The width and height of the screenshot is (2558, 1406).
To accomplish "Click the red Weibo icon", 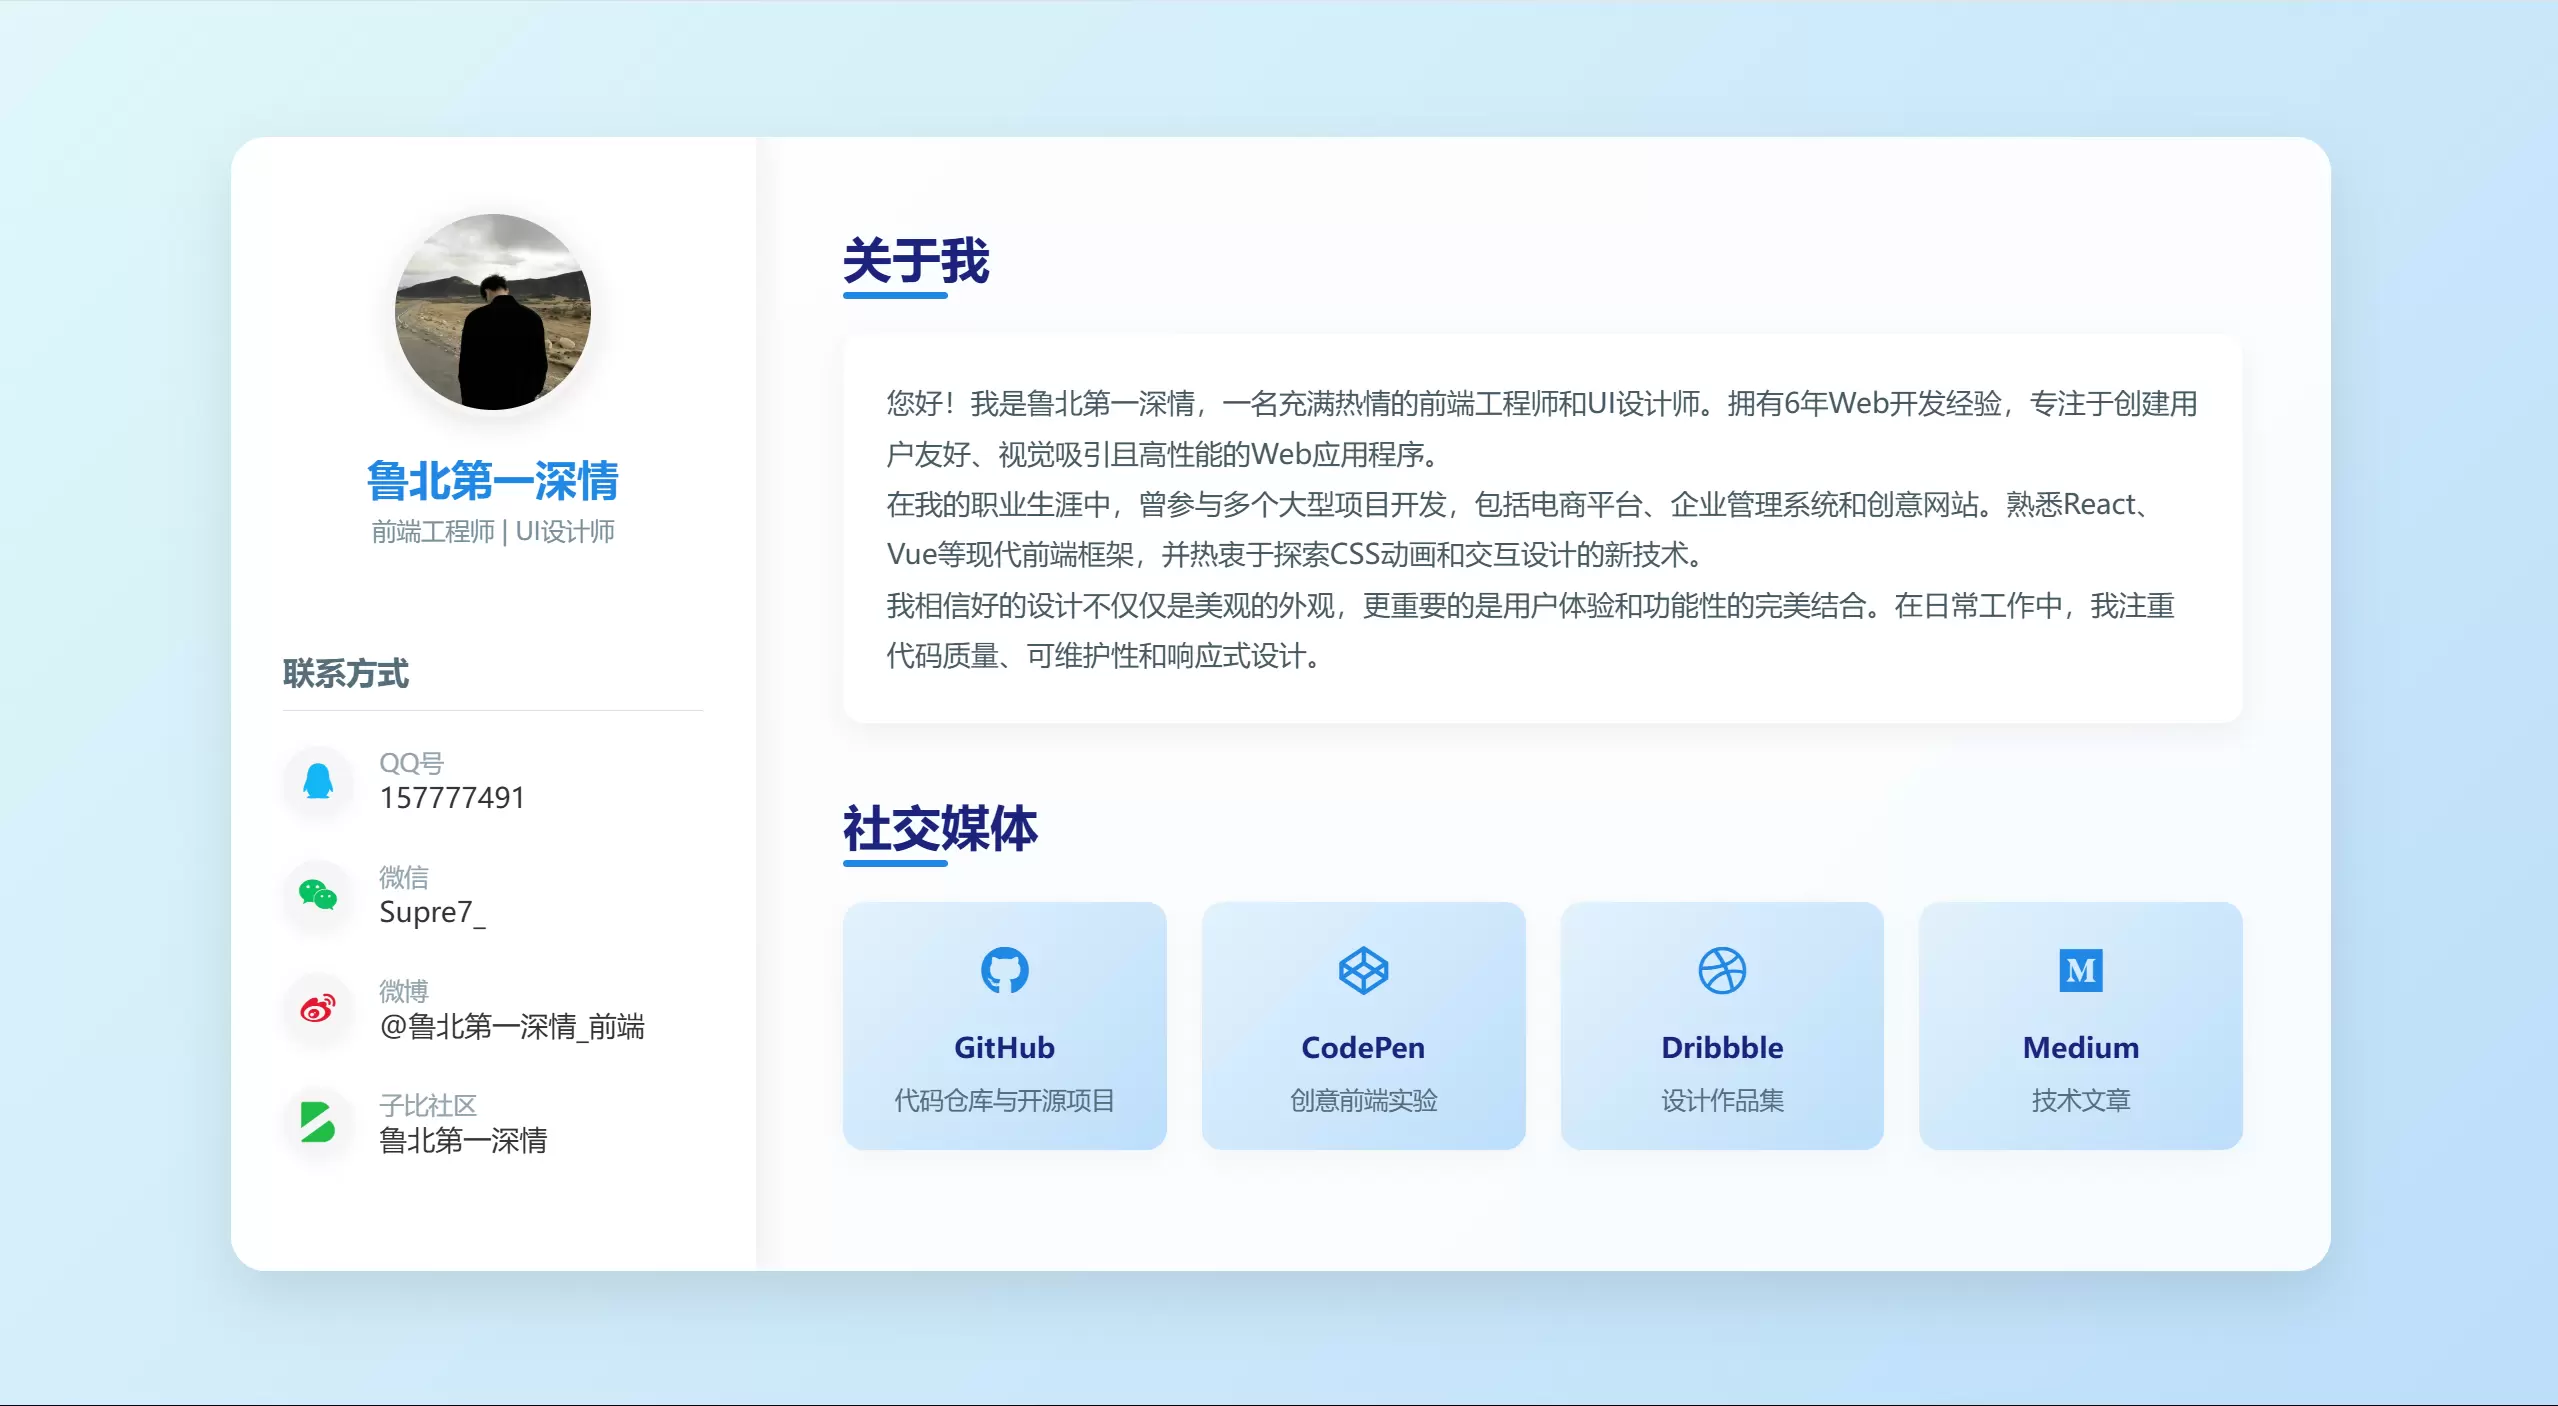I will (318, 1009).
